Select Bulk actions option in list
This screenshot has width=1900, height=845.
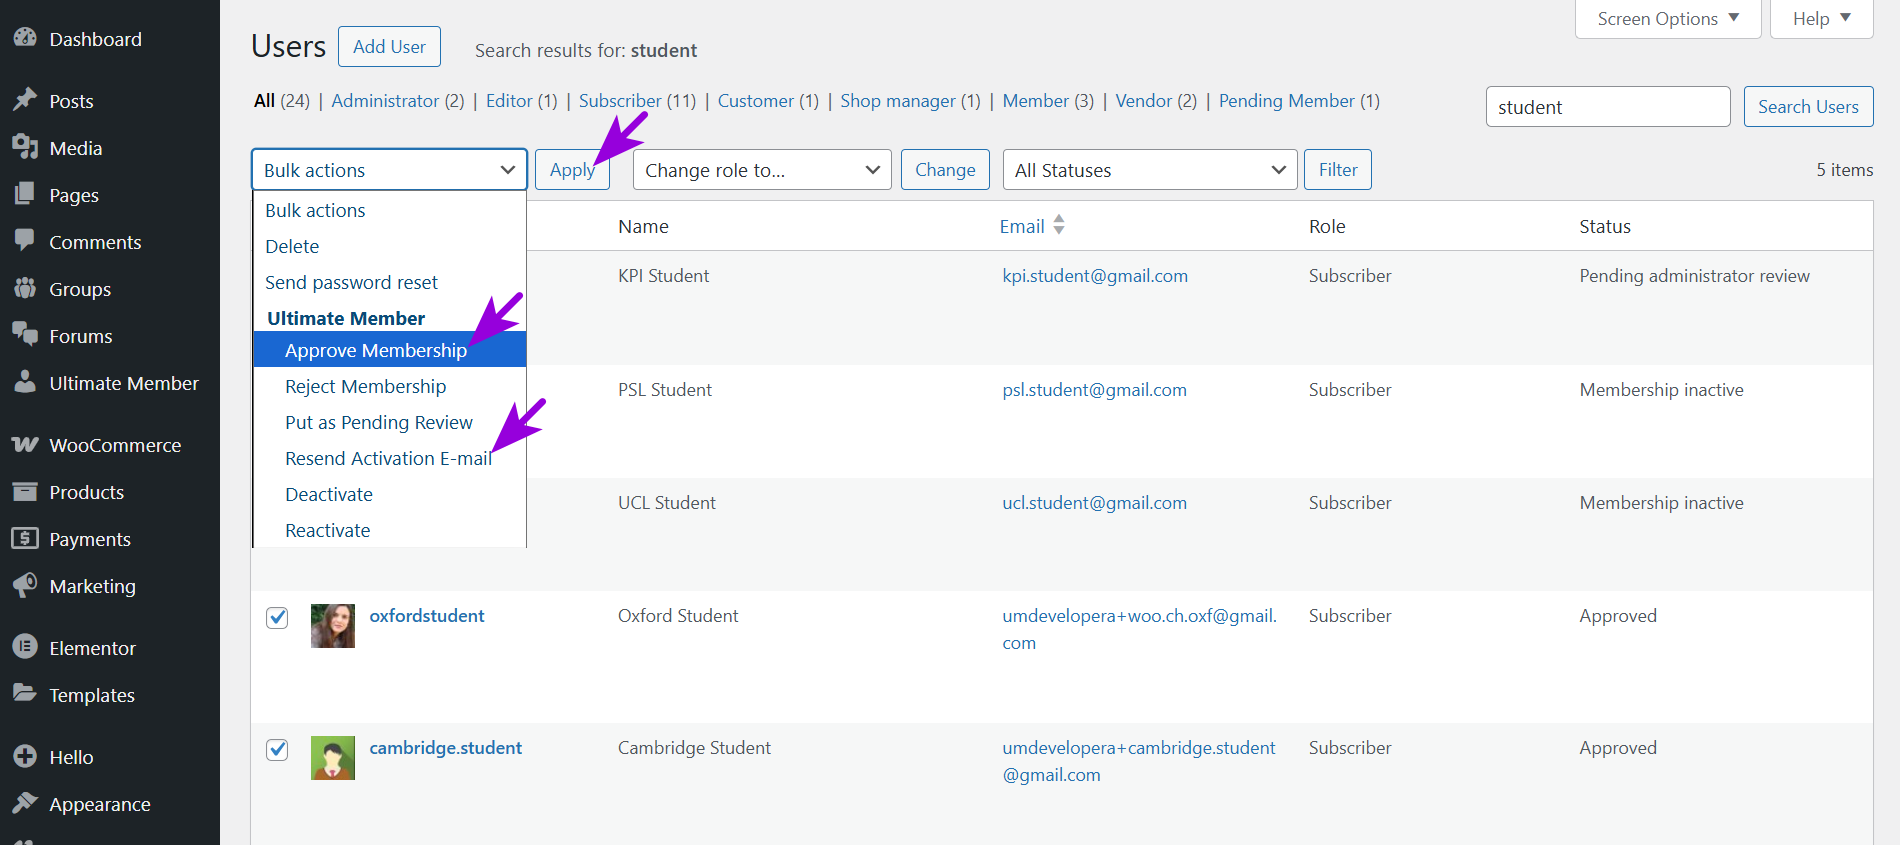pyautogui.click(x=389, y=211)
